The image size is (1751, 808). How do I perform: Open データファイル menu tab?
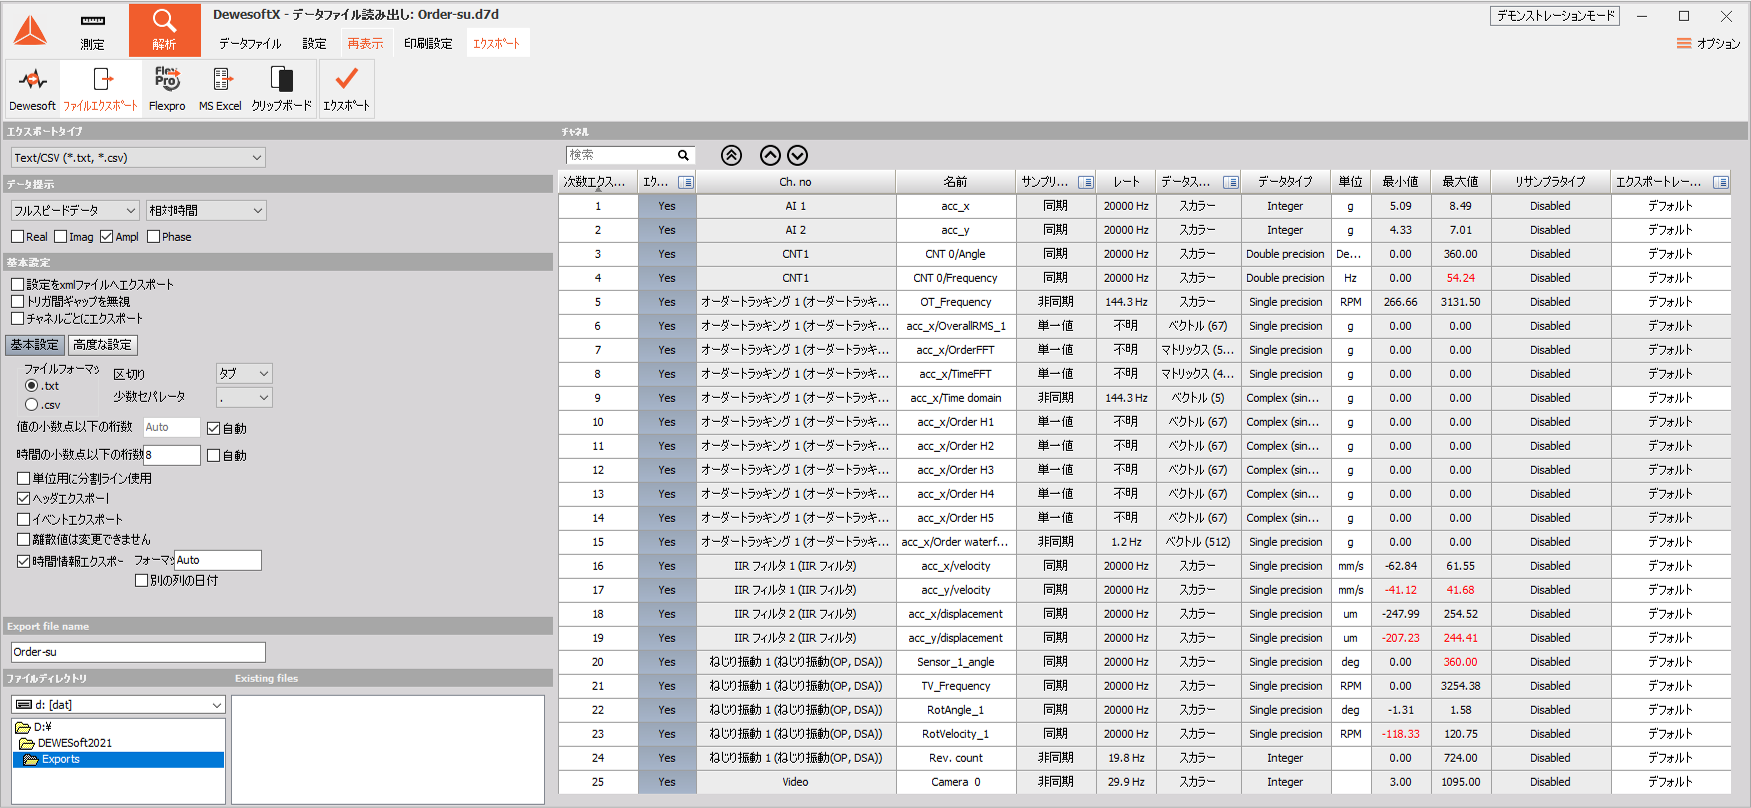tap(250, 44)
